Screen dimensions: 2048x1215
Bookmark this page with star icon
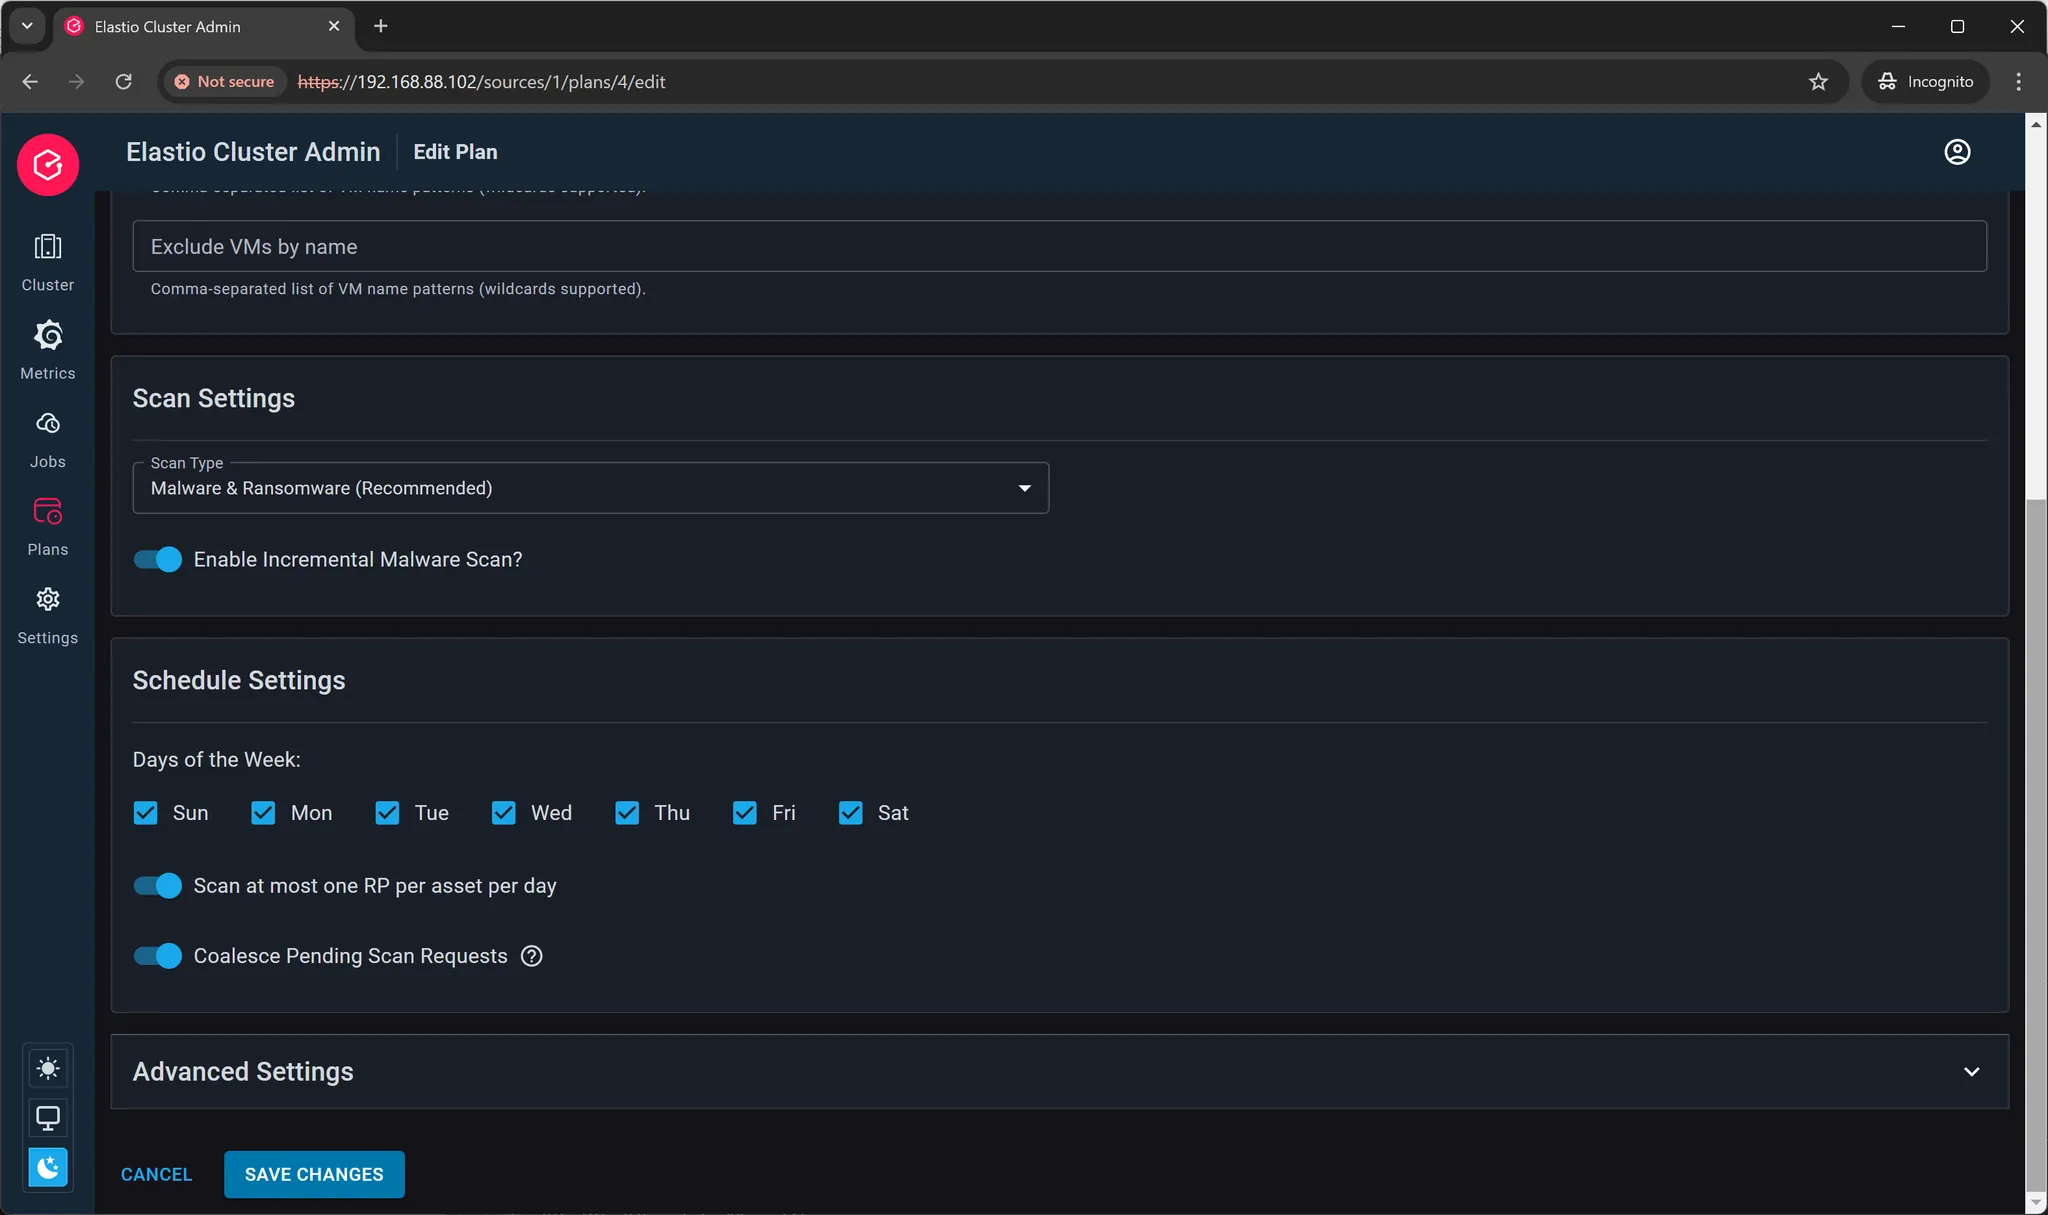click(x=1818, y=82)
